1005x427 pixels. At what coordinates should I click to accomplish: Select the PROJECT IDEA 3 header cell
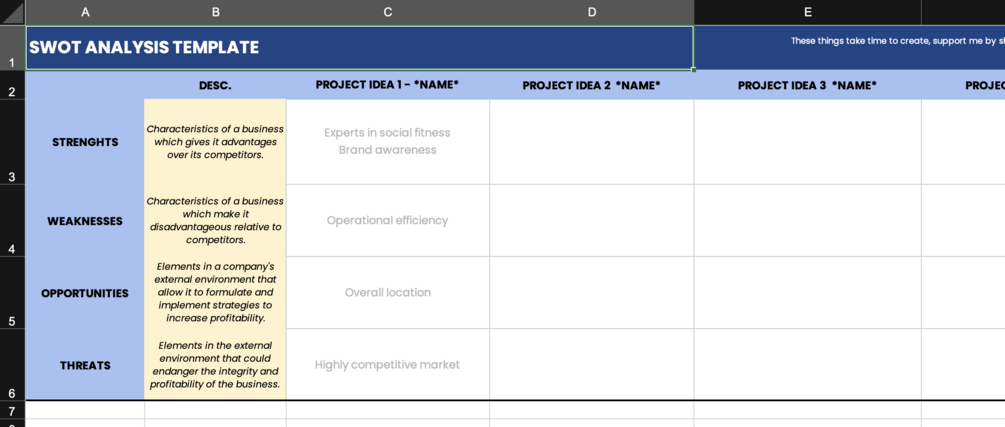click(807, 85)
